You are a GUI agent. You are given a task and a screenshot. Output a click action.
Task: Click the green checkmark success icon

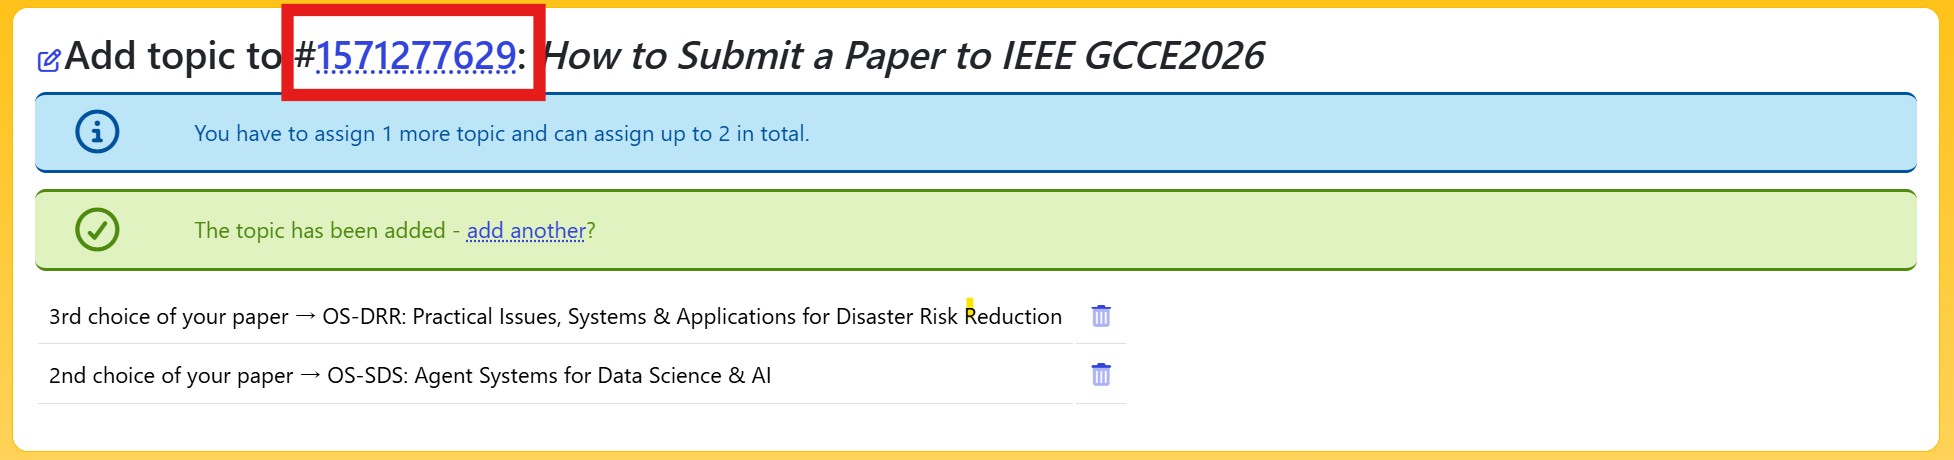tap(97, 230)
